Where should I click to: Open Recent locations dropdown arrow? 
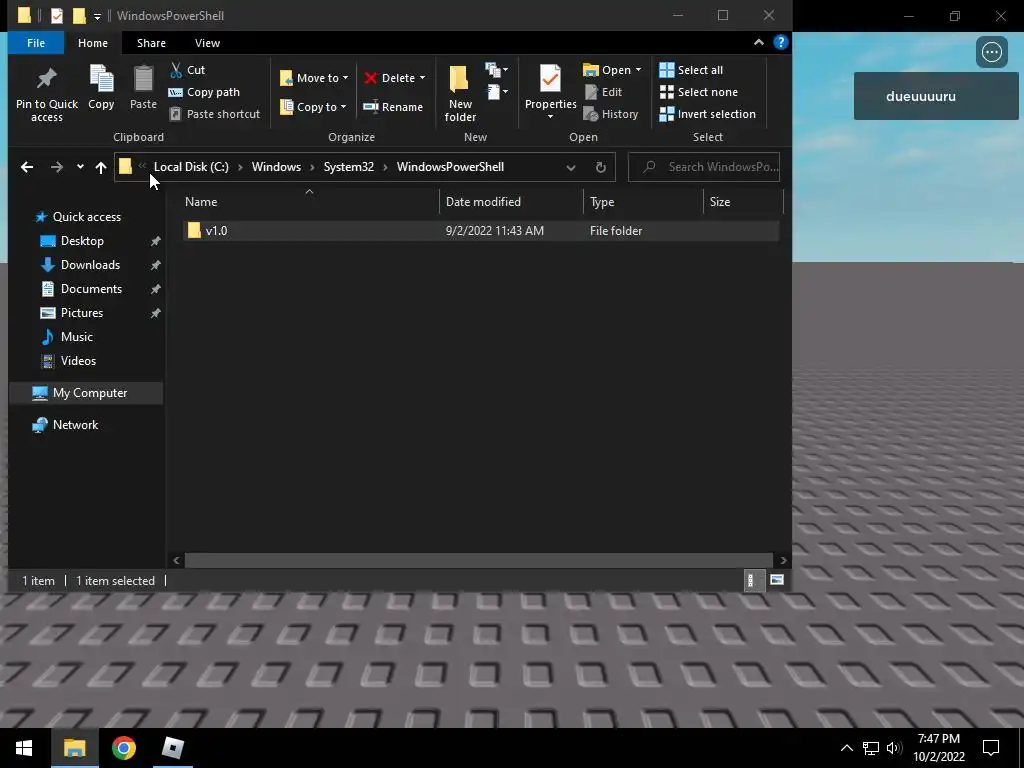click(80, 167)
